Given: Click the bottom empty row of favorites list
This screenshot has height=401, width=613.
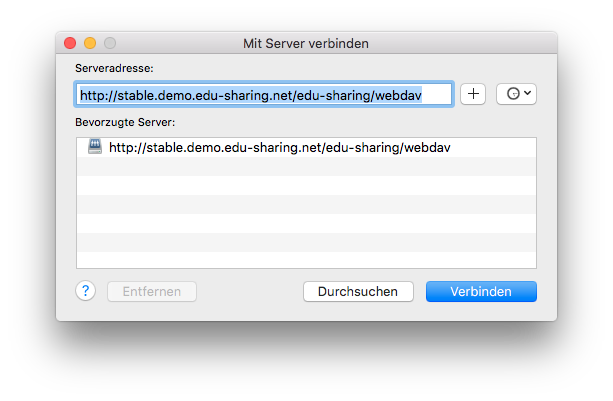Looking at the screenshot, I should 306,259.
